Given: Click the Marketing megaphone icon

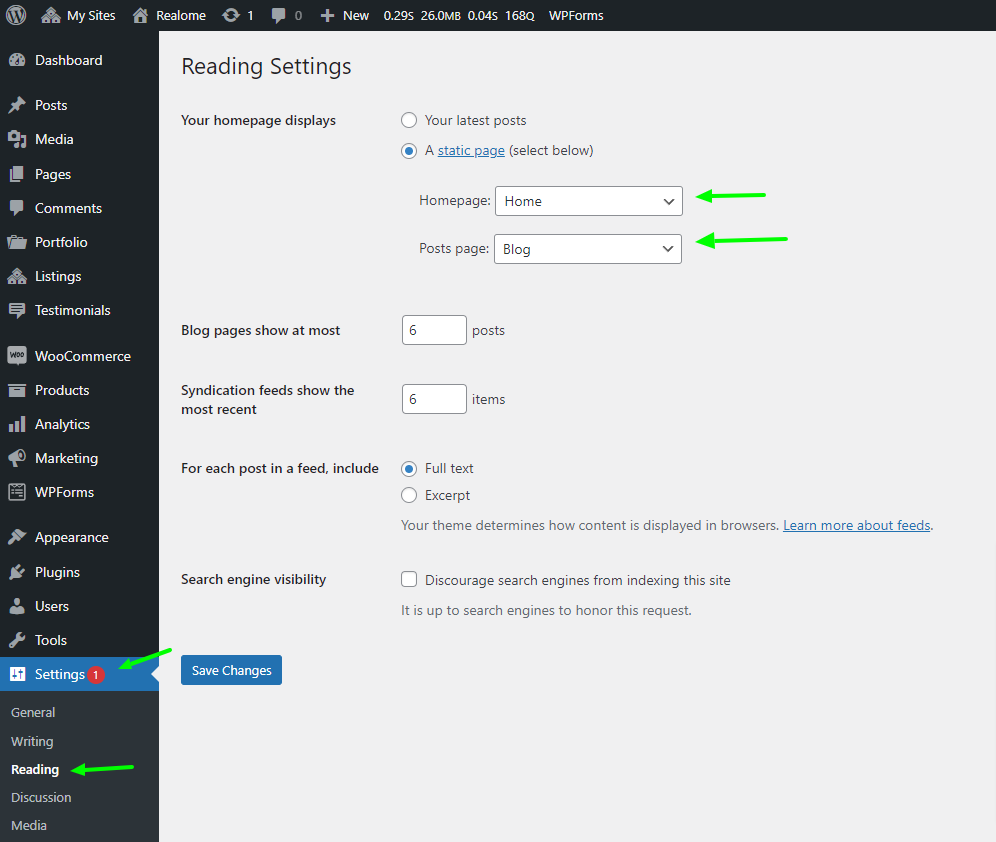Looking at the screenshot, I should 17,458.
